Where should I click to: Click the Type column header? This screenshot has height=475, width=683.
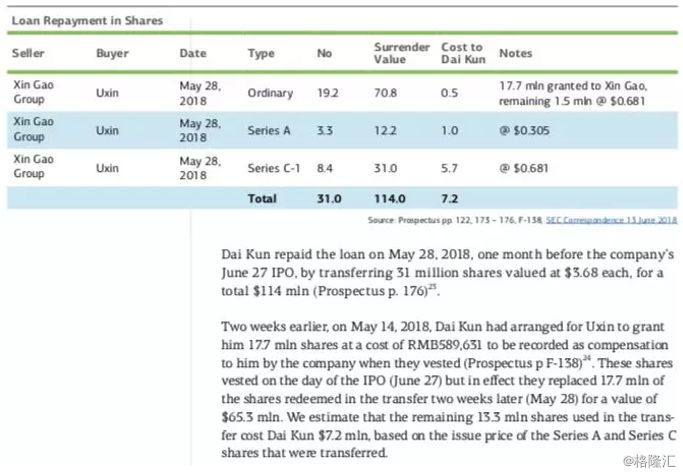261,53
